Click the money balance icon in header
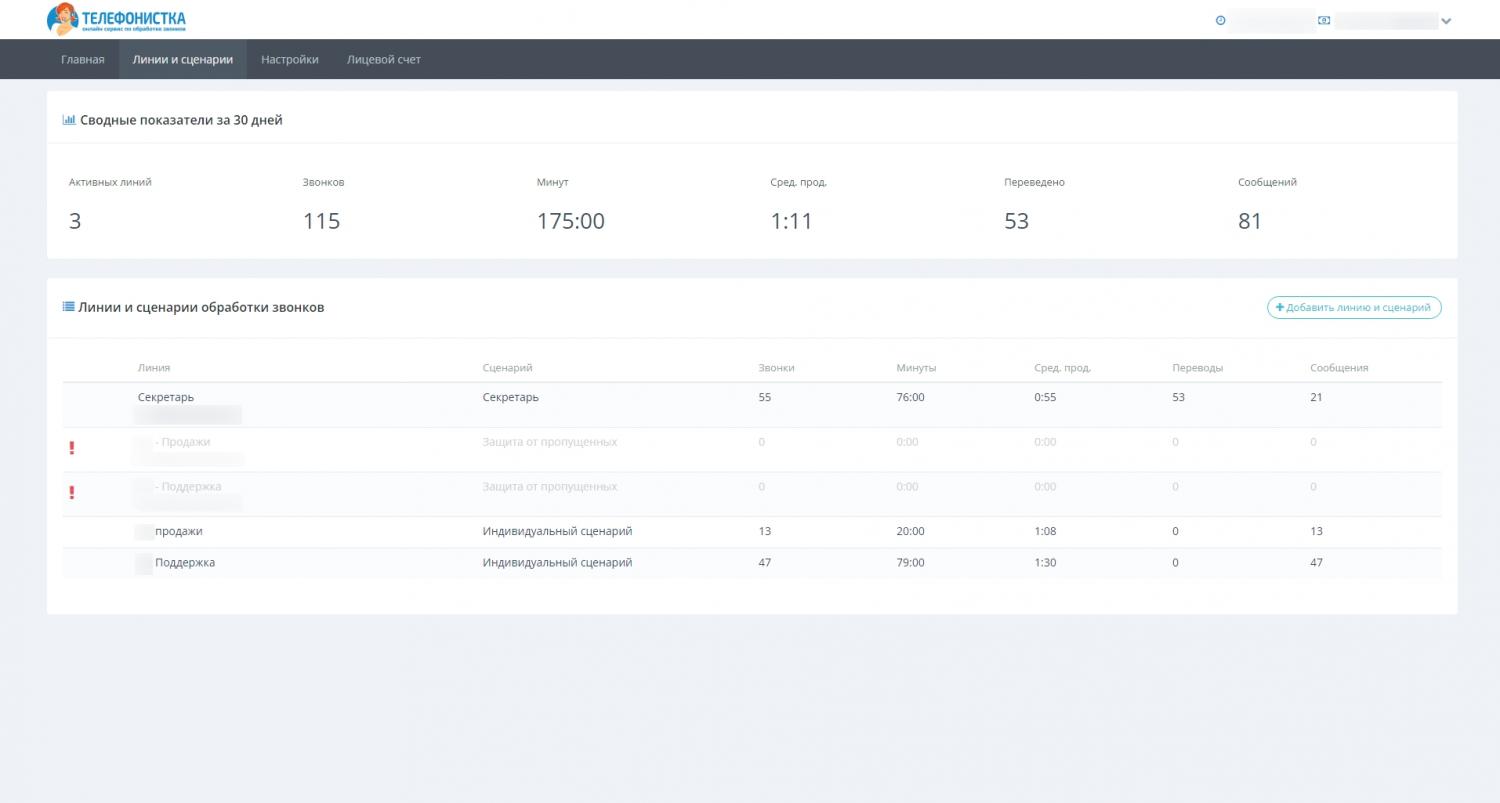This screenshot has height=803, width=1500. pos(1324,20)
